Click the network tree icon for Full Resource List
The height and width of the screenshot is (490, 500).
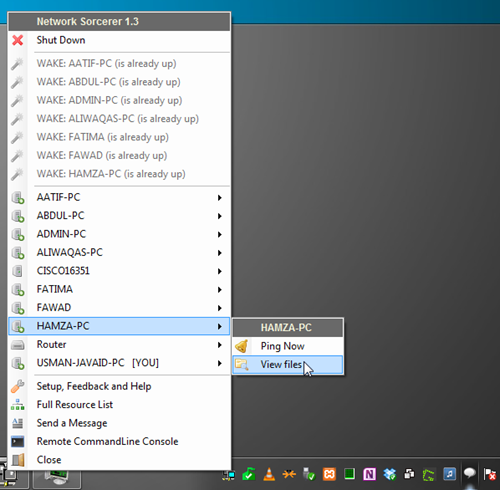(17, 405)
